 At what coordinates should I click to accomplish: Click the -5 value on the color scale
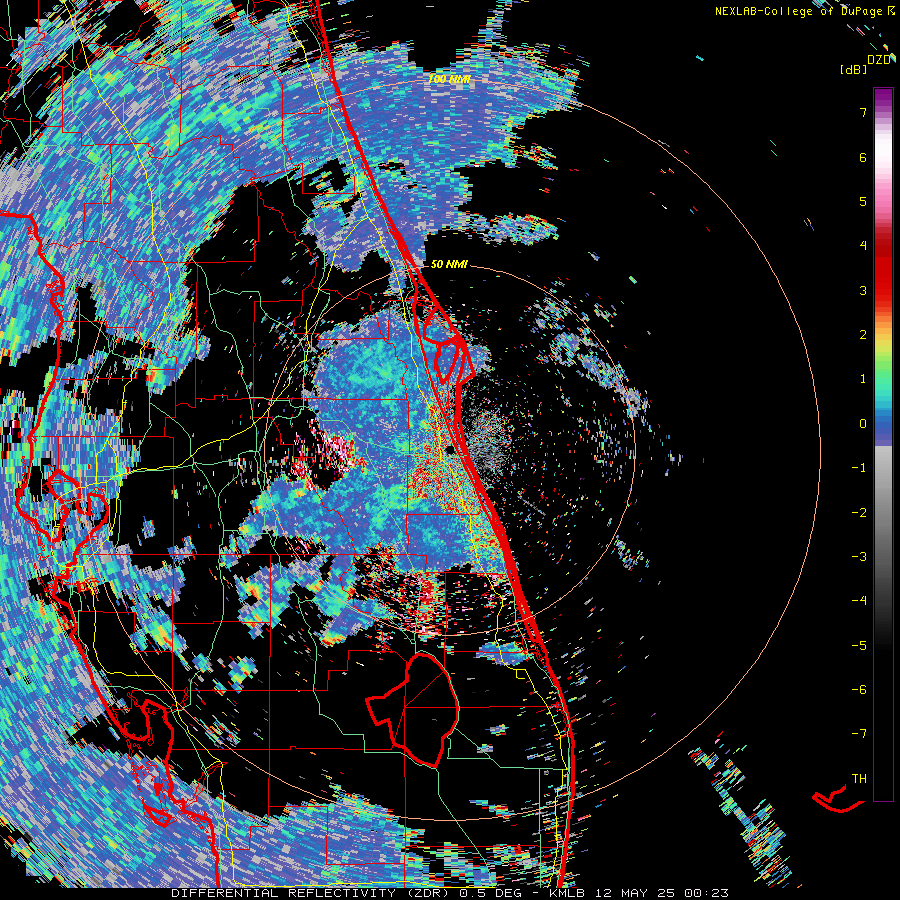point(859,645)
